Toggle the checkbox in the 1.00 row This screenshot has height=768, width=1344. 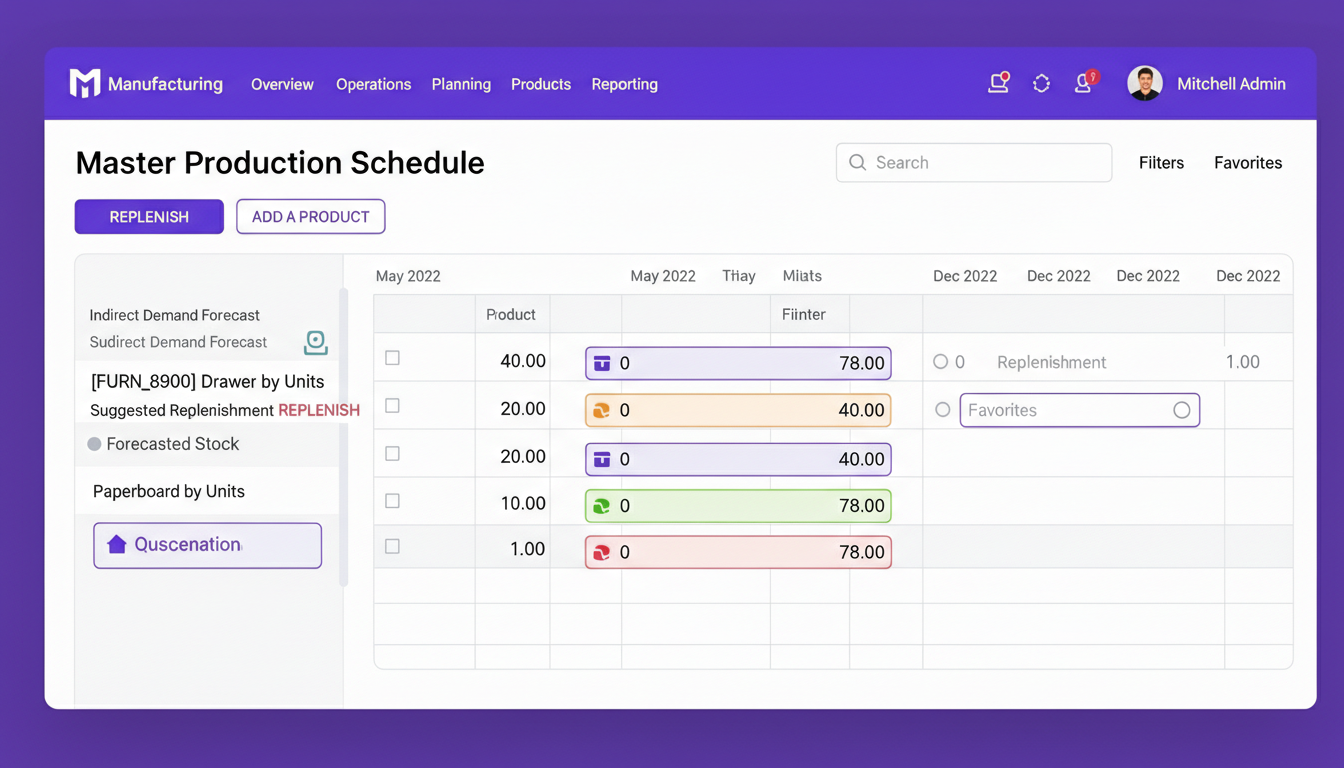click(393, 547)
